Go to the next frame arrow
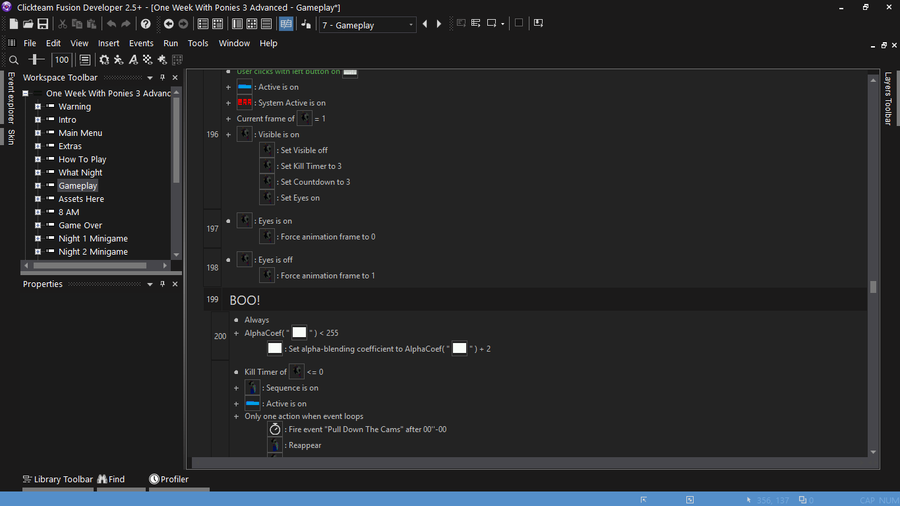The width and height of the screenshot is (900, 506). tap(439, 24)
